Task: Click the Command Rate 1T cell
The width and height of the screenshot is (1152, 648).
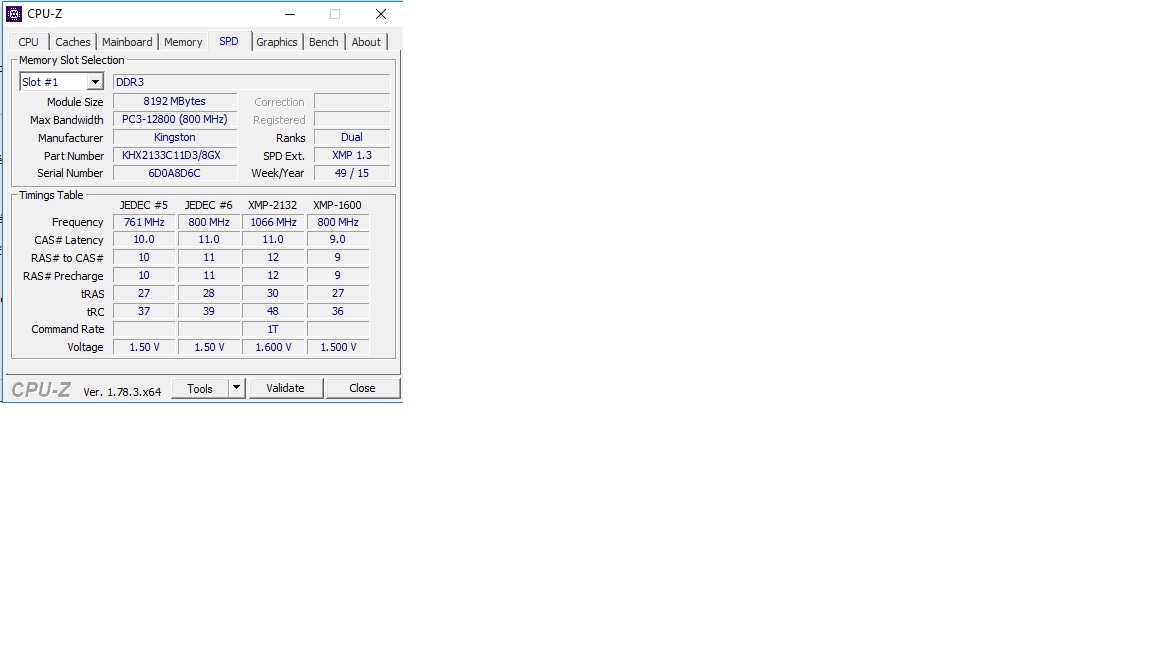Action: point(273,329)
